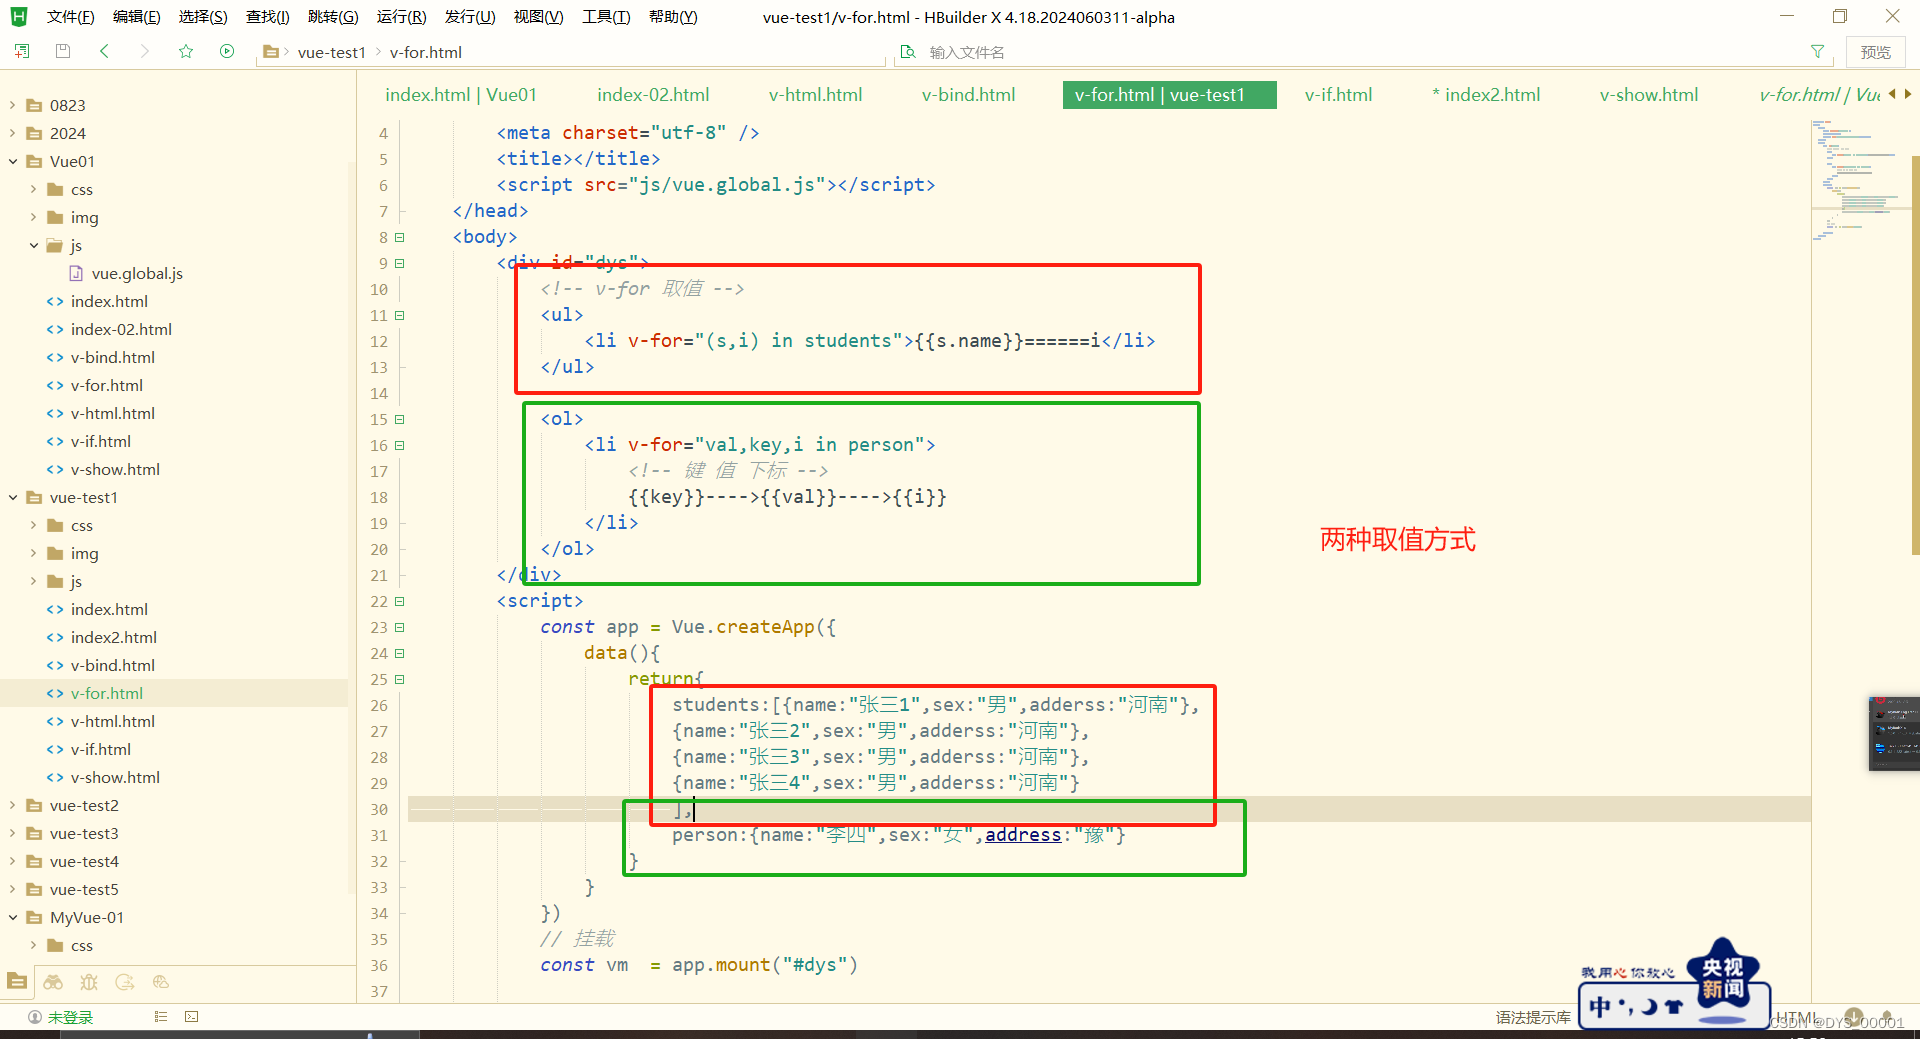Click the user avatar icon beside 未登录
Screen dimensions: 1920x1039
pyautogui.click(x=35, y=1017)
